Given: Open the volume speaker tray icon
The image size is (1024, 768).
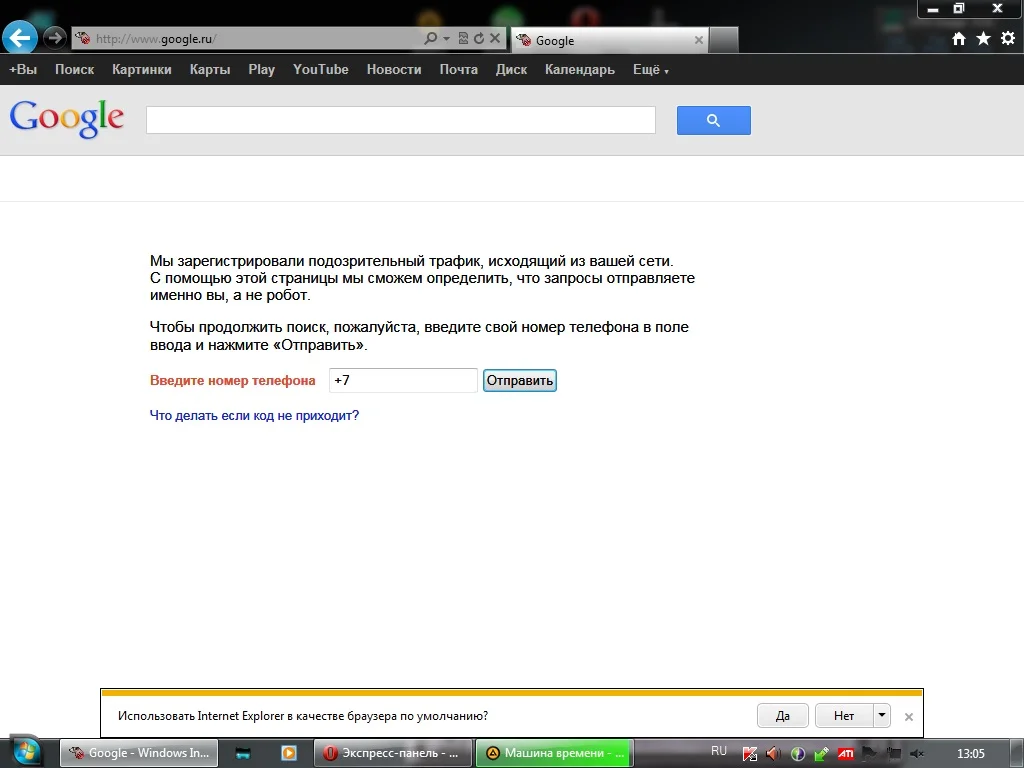Looking at the screenshot, I should pos(773,754).
